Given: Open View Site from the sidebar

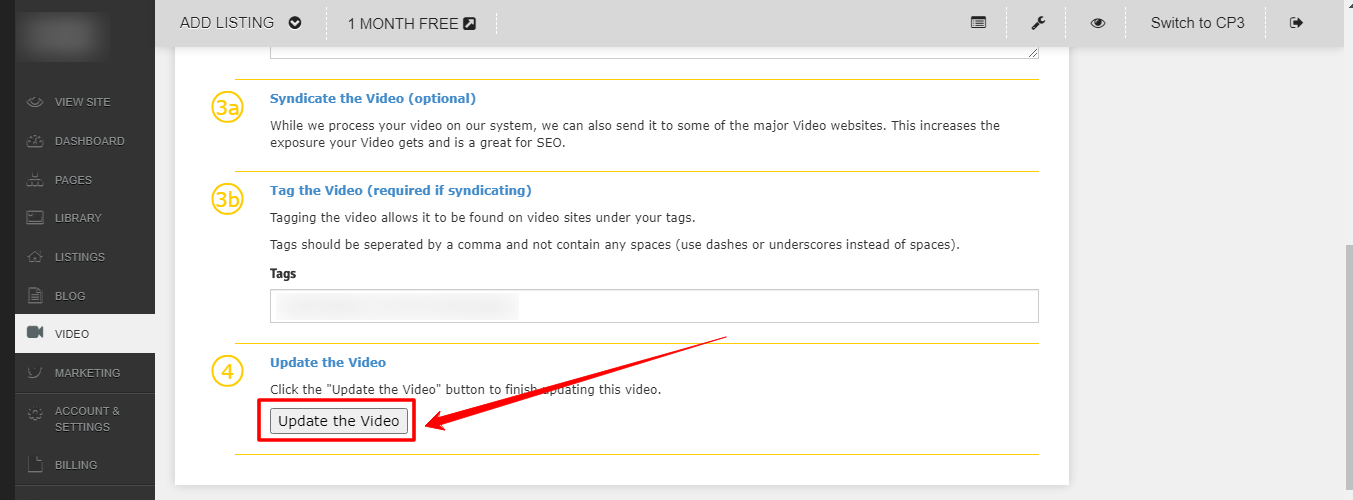Looking at the screenshot, I should [x=82, y=102].
